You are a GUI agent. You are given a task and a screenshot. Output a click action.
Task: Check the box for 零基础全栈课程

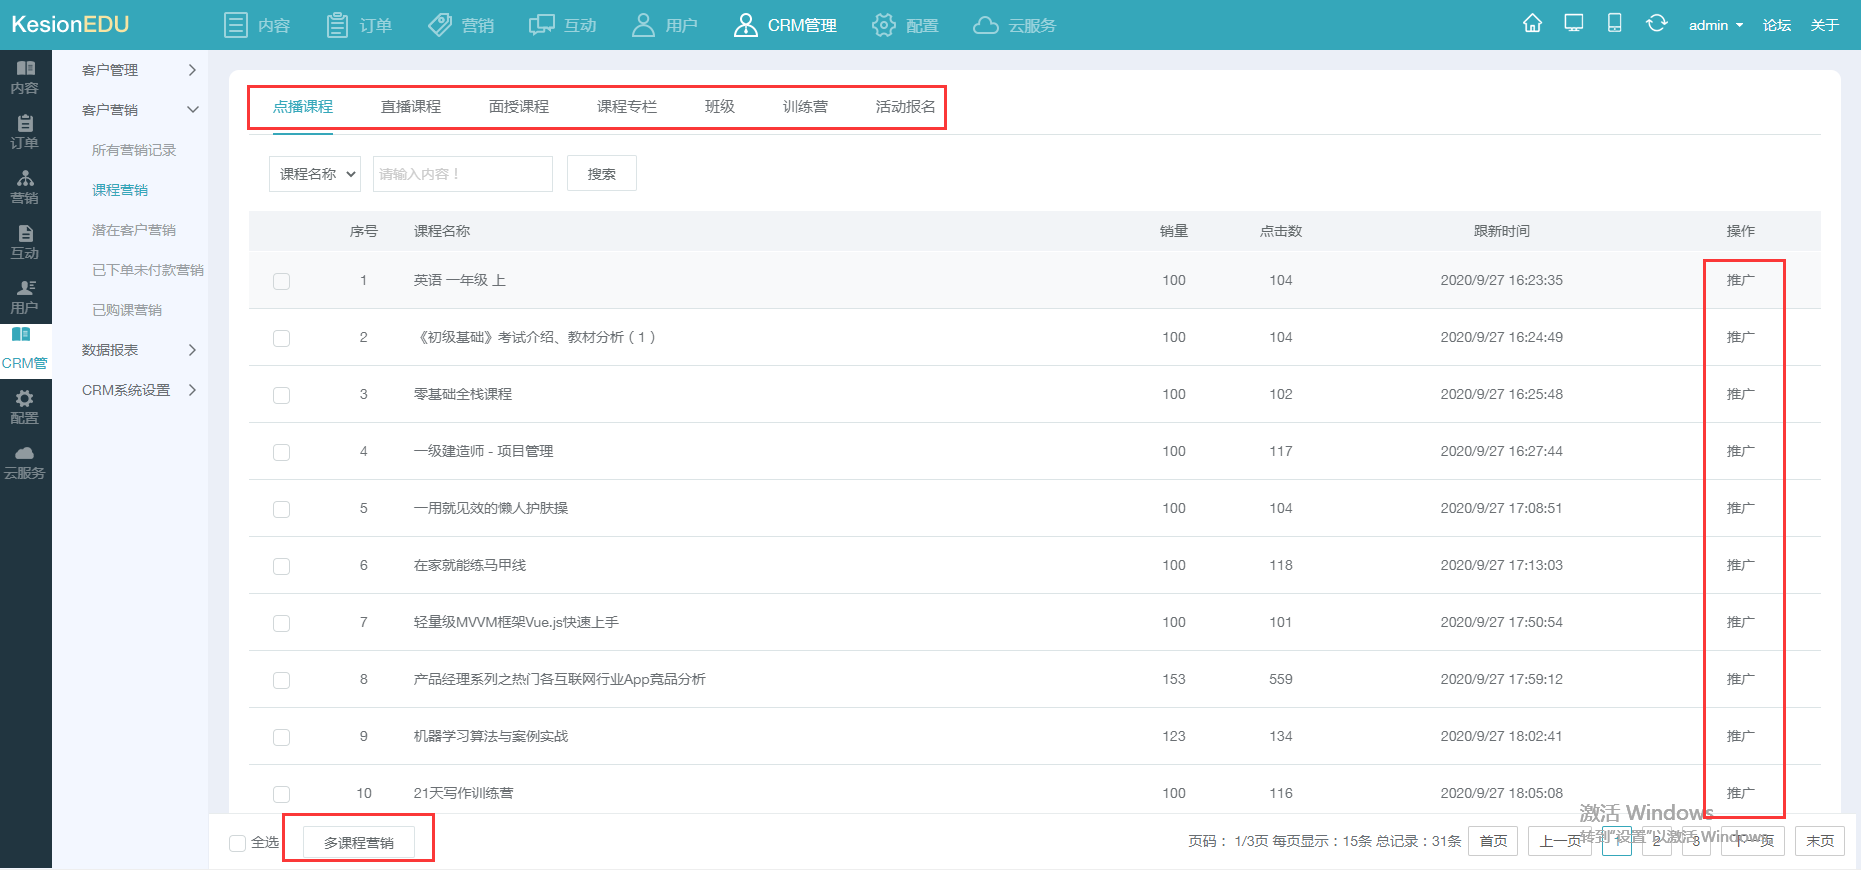pos(282,395)
